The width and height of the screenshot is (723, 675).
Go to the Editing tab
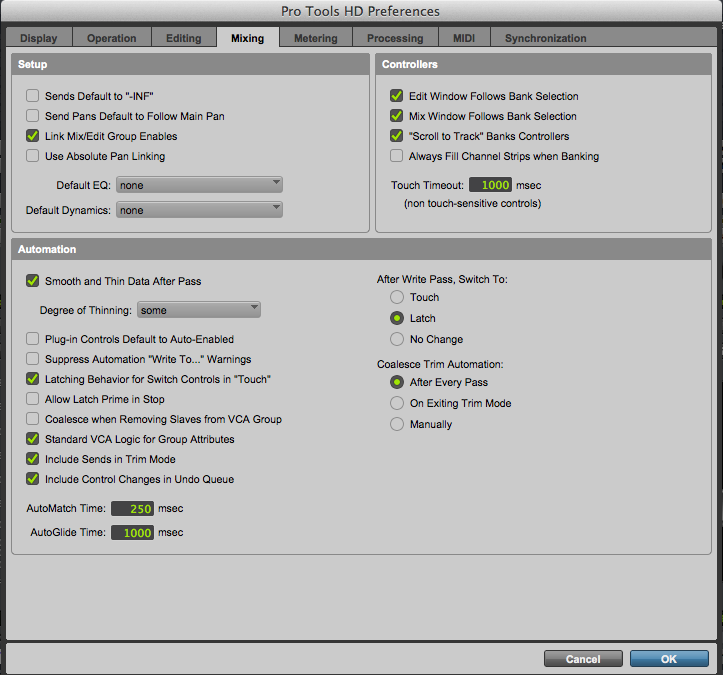[x=184, y=38]
